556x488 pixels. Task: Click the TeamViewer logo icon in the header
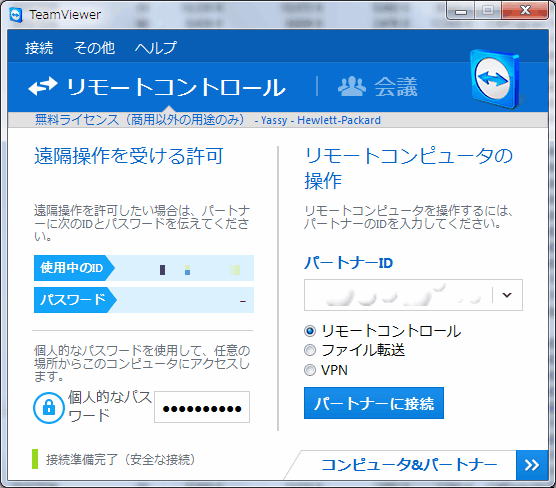tap(496, 79)
